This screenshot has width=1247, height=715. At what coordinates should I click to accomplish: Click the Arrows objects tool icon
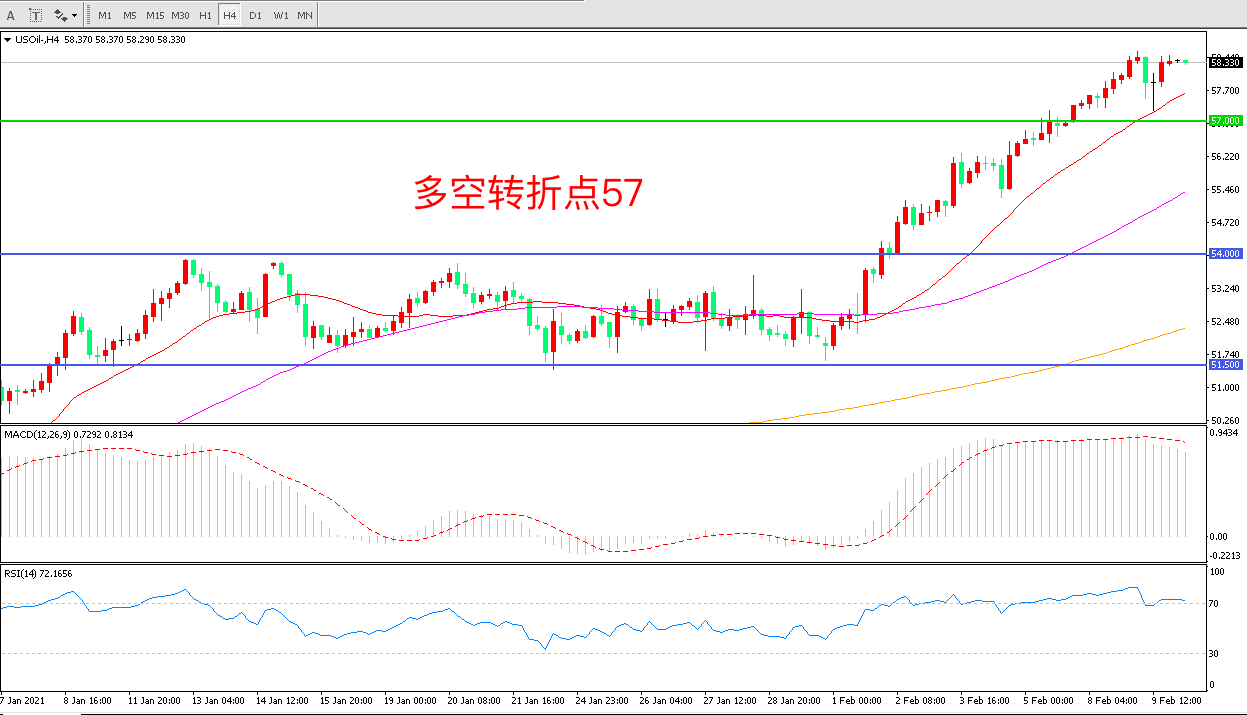[x=61, y=15]
